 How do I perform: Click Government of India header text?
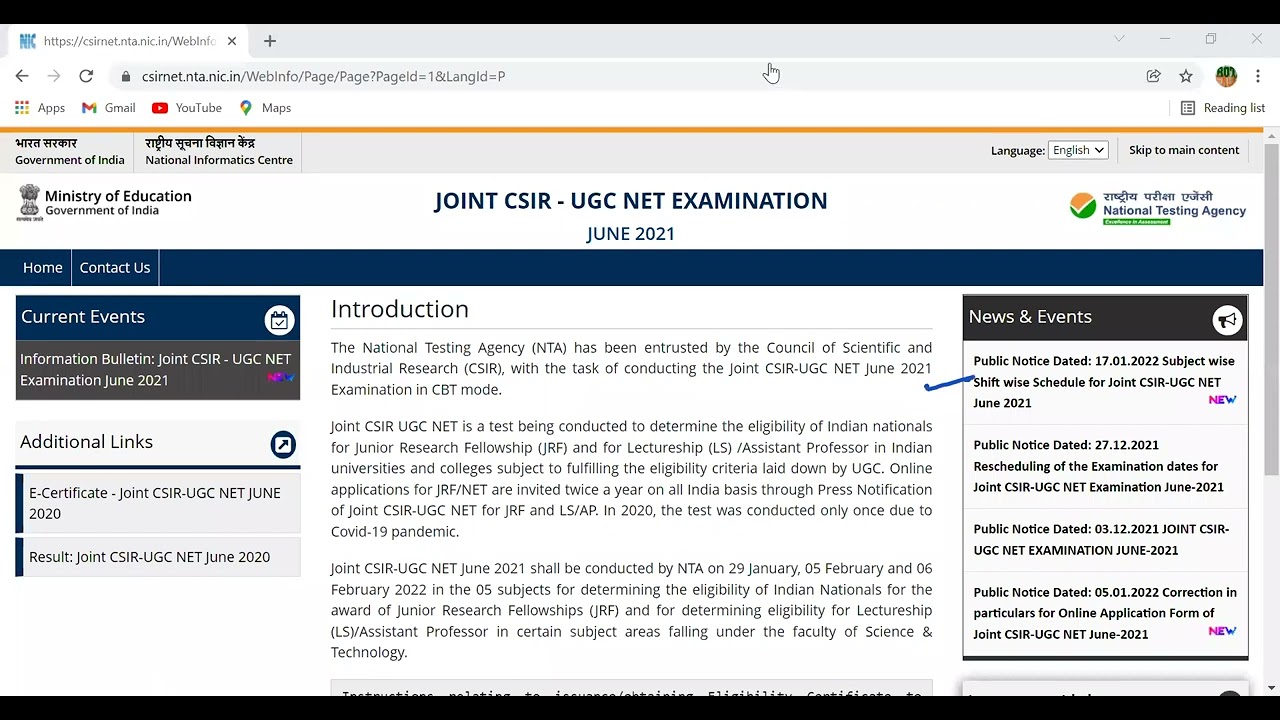[70, 160]
